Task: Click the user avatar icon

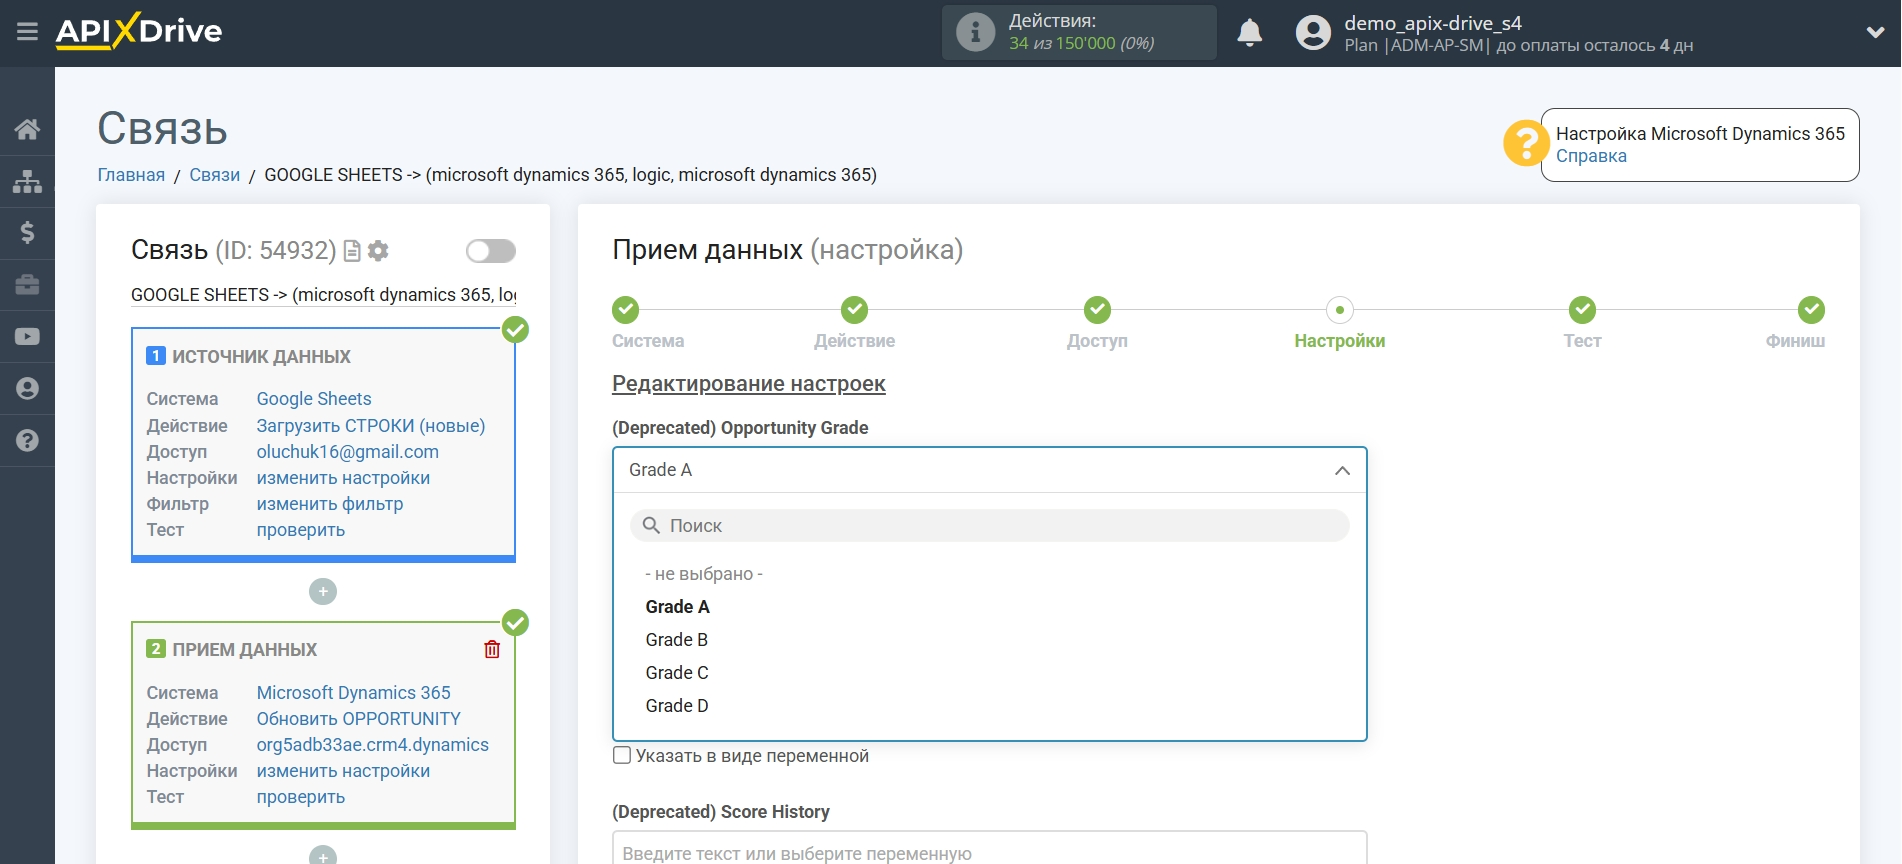Action: tap(1313, 33)
